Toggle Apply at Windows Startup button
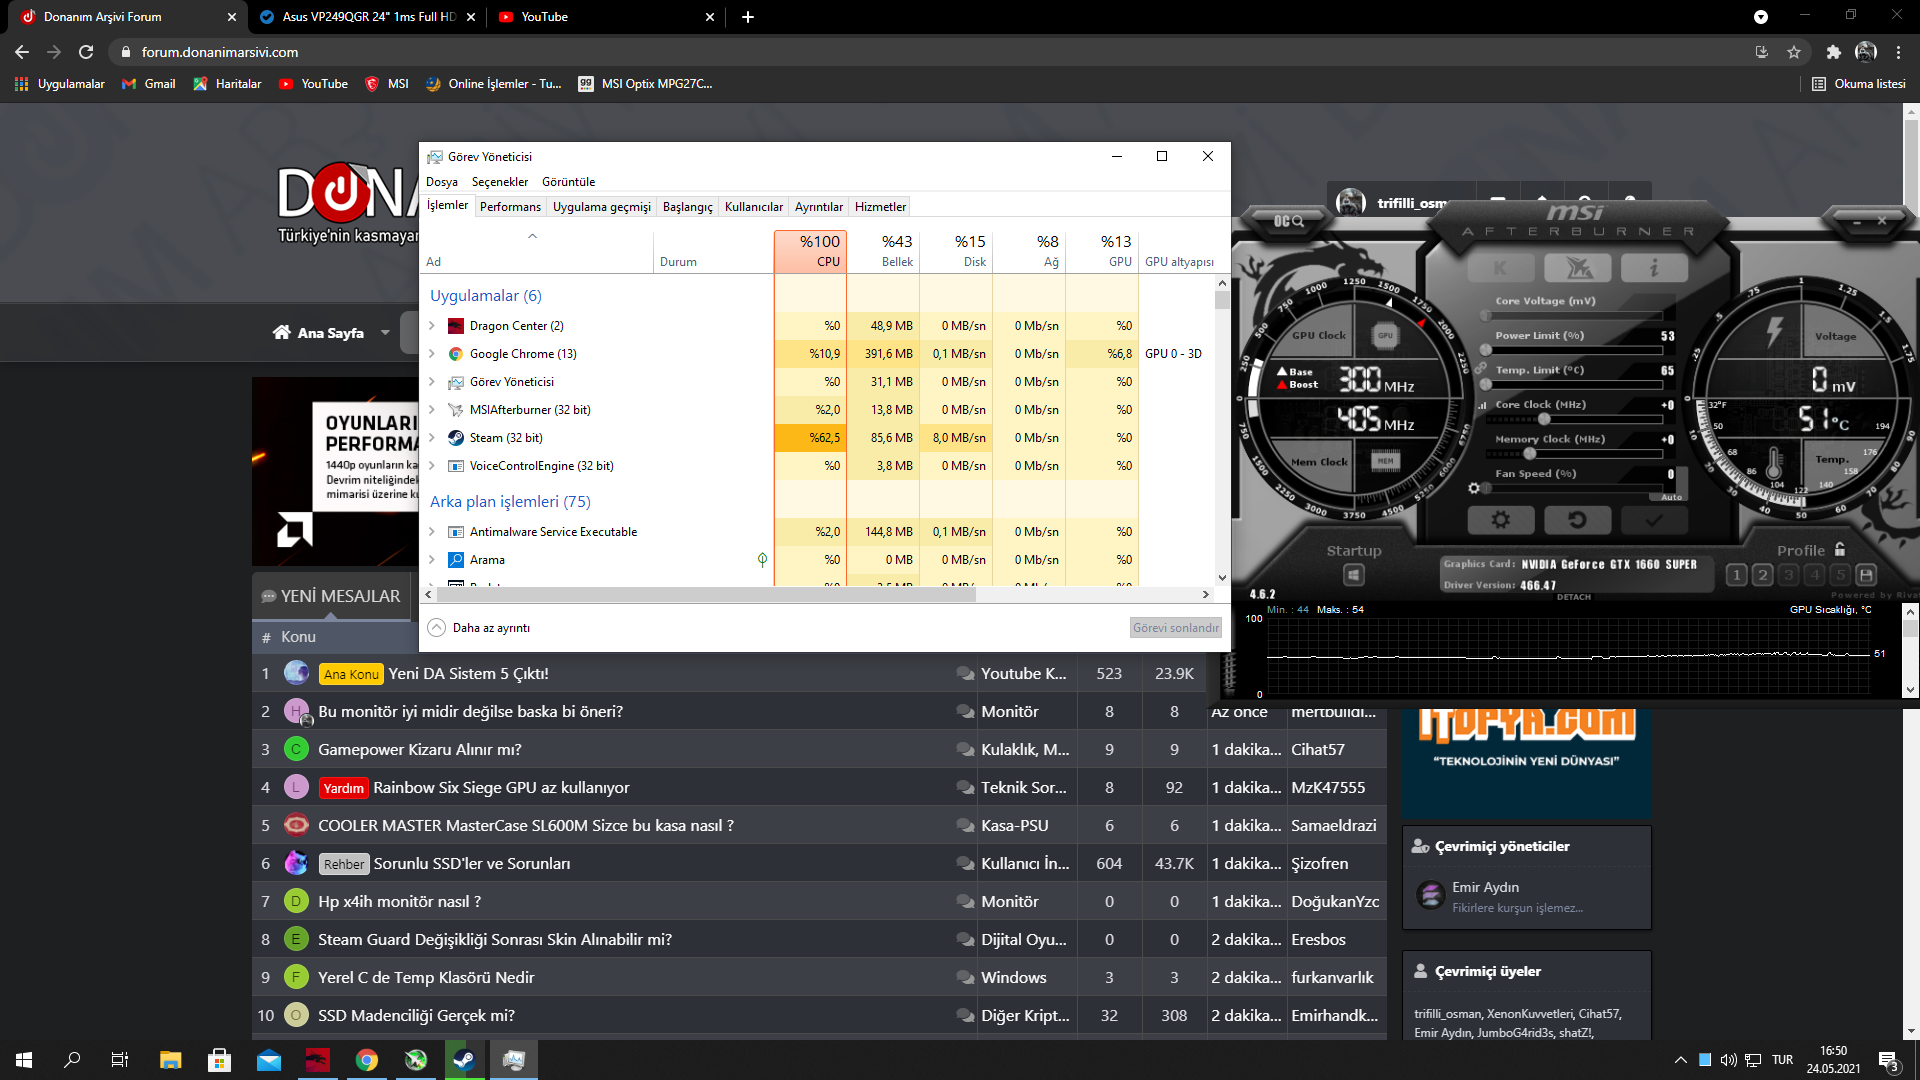1920x1080 pixels. click(x=1353, y=575)
